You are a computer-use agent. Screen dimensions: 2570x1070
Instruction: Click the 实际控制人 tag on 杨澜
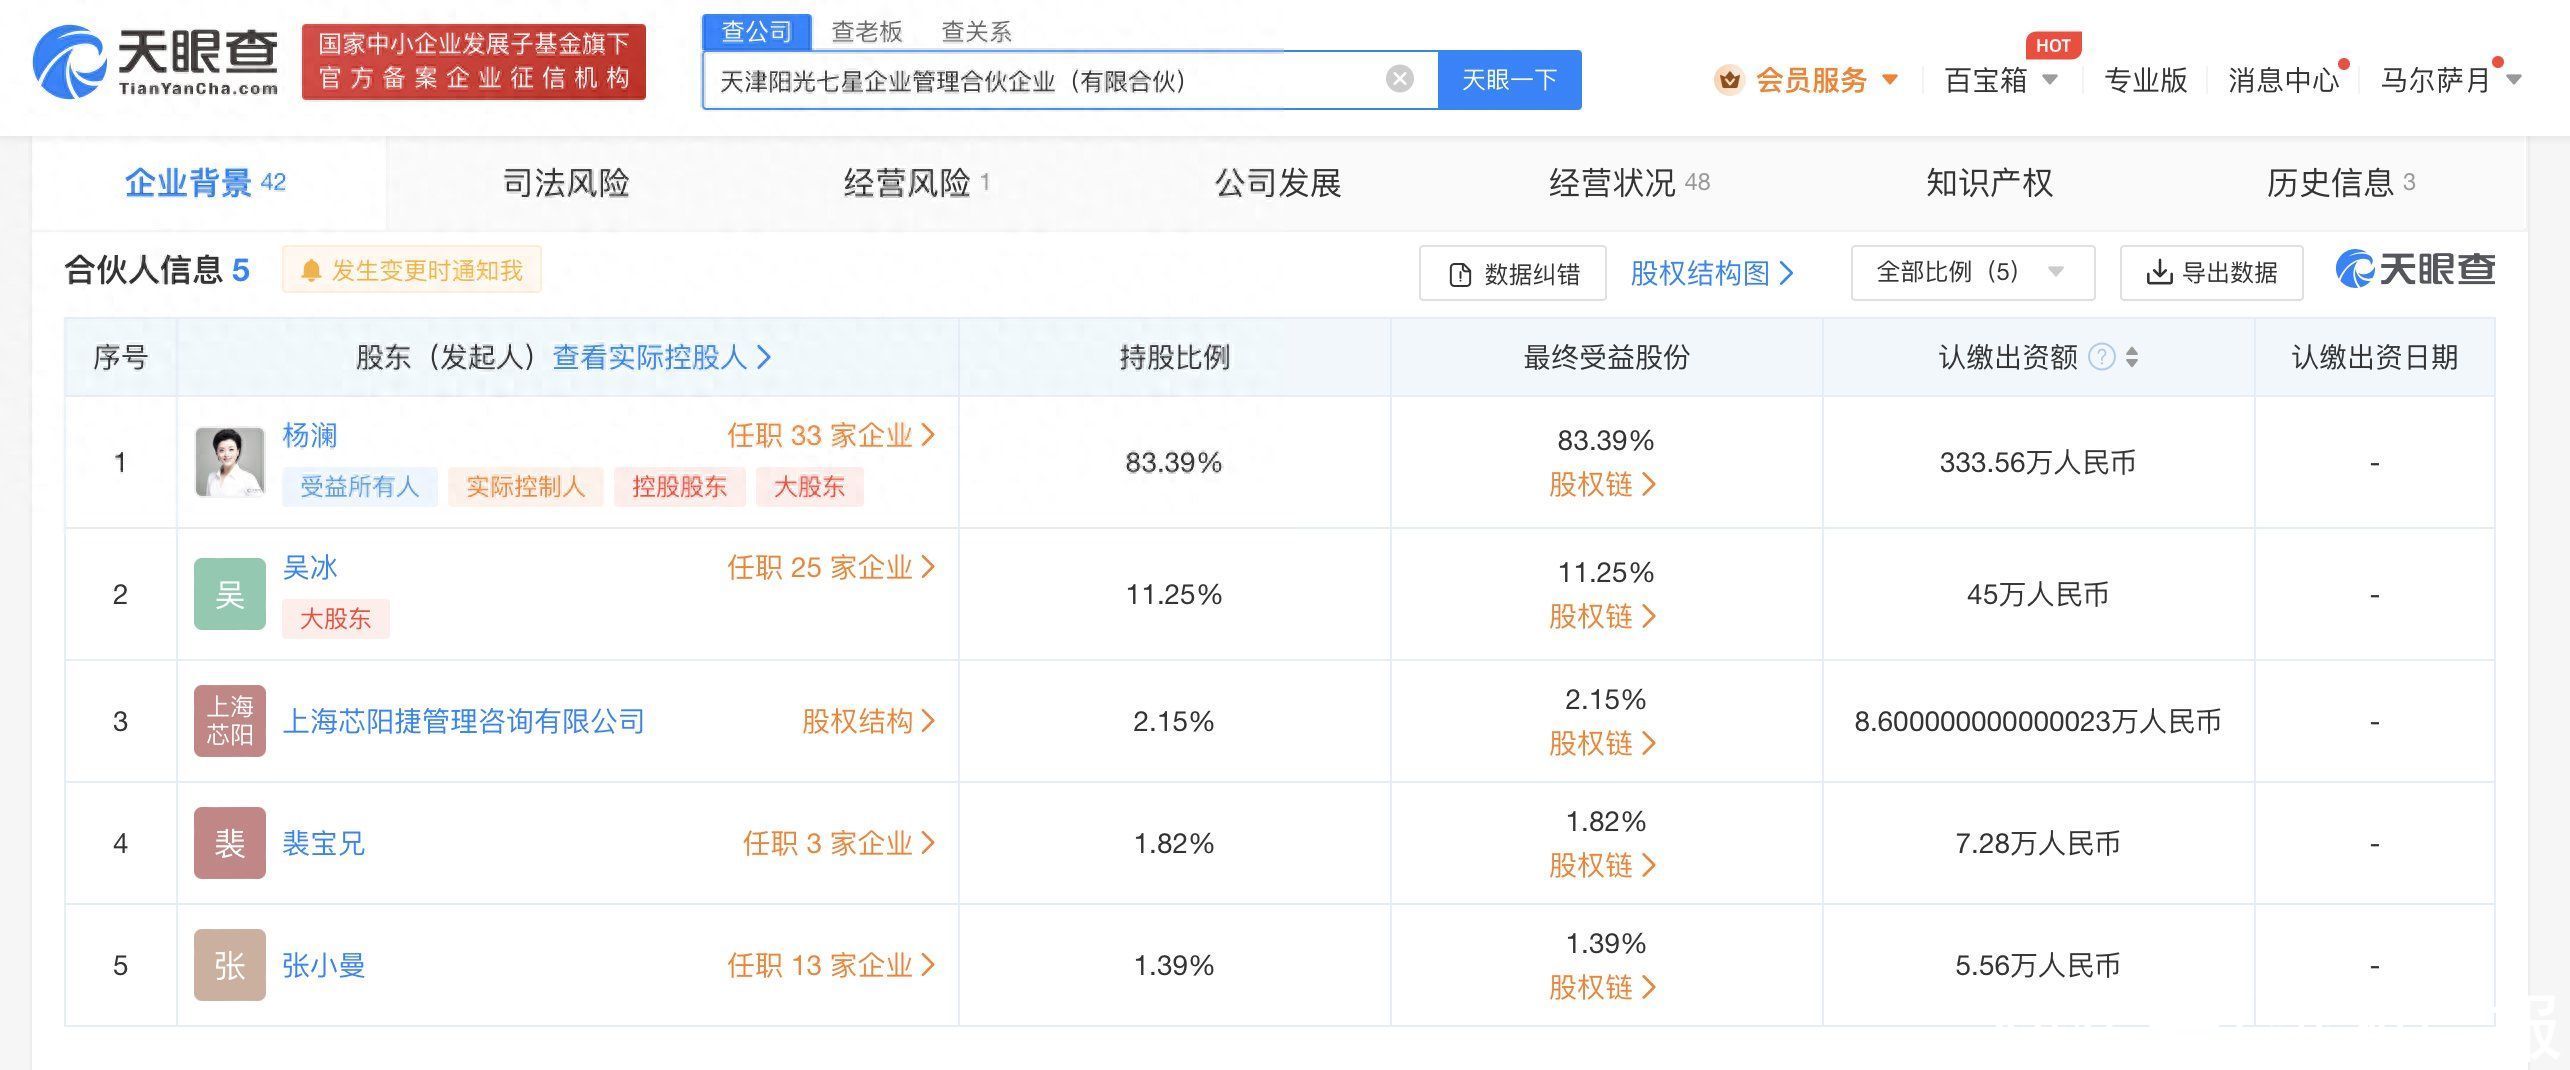pos(526,487)
